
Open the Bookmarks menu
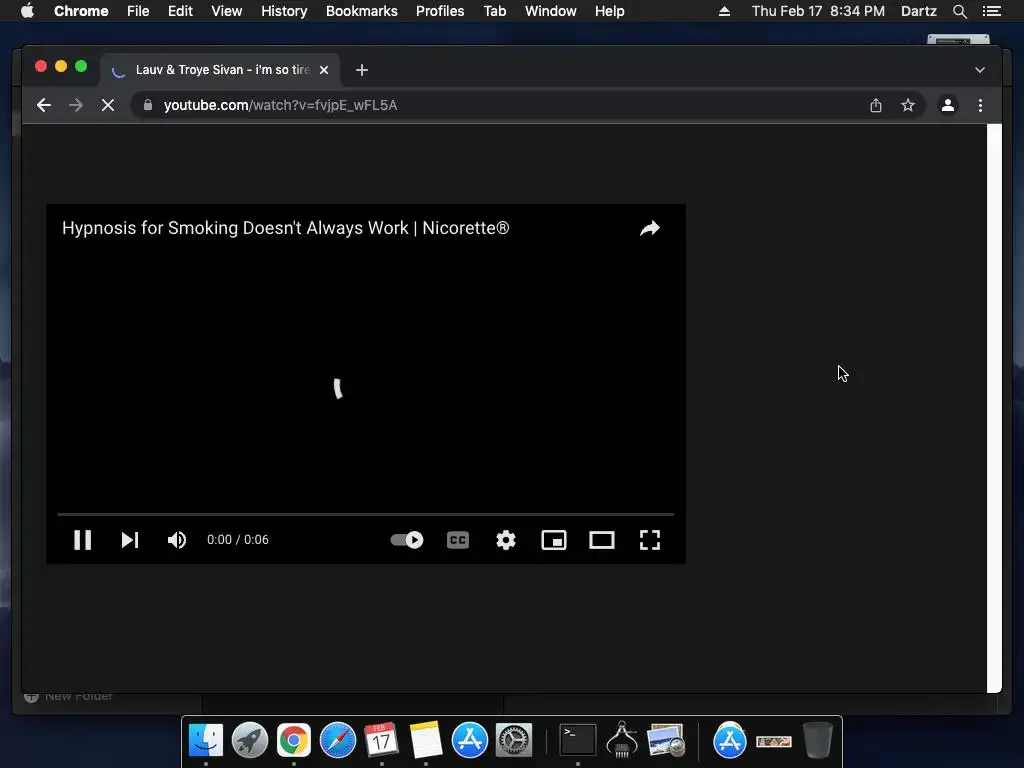(362, 11)
